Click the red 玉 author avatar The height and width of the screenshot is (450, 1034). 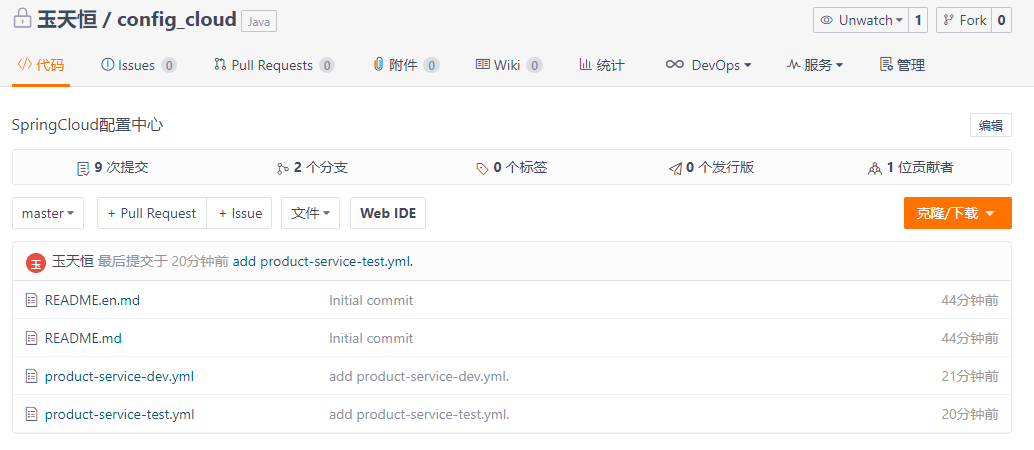pyautogui.click(x=36, y=262)
